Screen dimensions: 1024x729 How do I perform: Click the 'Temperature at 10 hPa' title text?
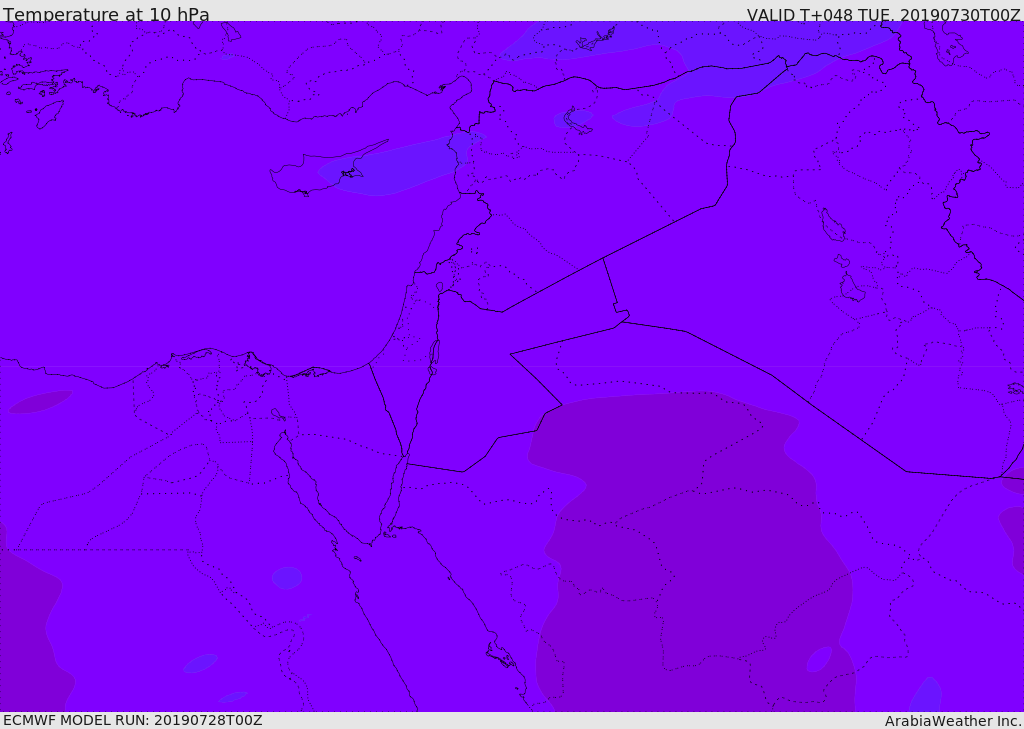point(106,14)
